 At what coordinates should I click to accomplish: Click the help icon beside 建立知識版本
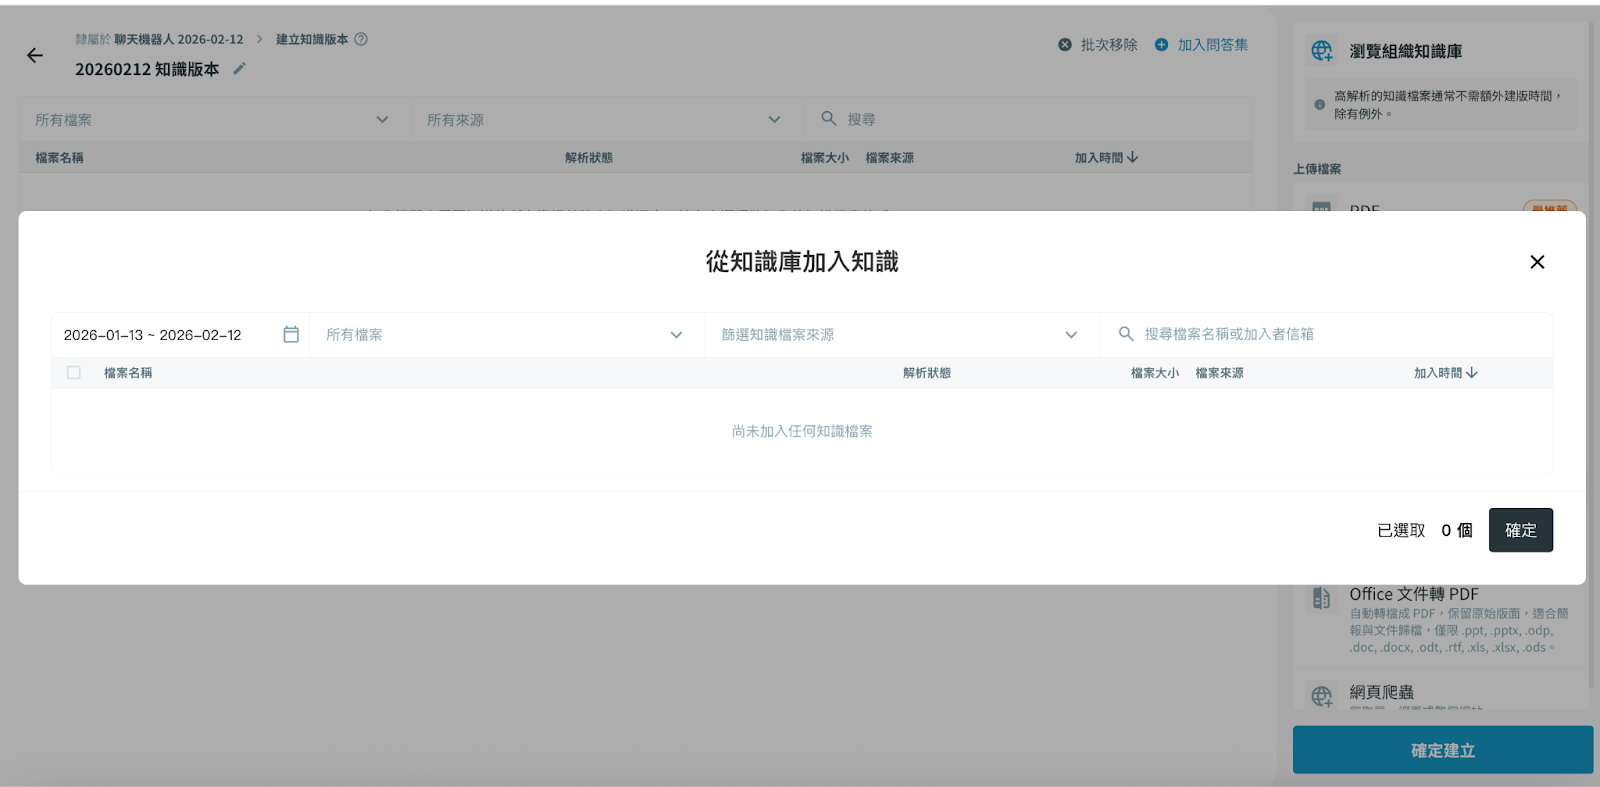tap(362, 40)
